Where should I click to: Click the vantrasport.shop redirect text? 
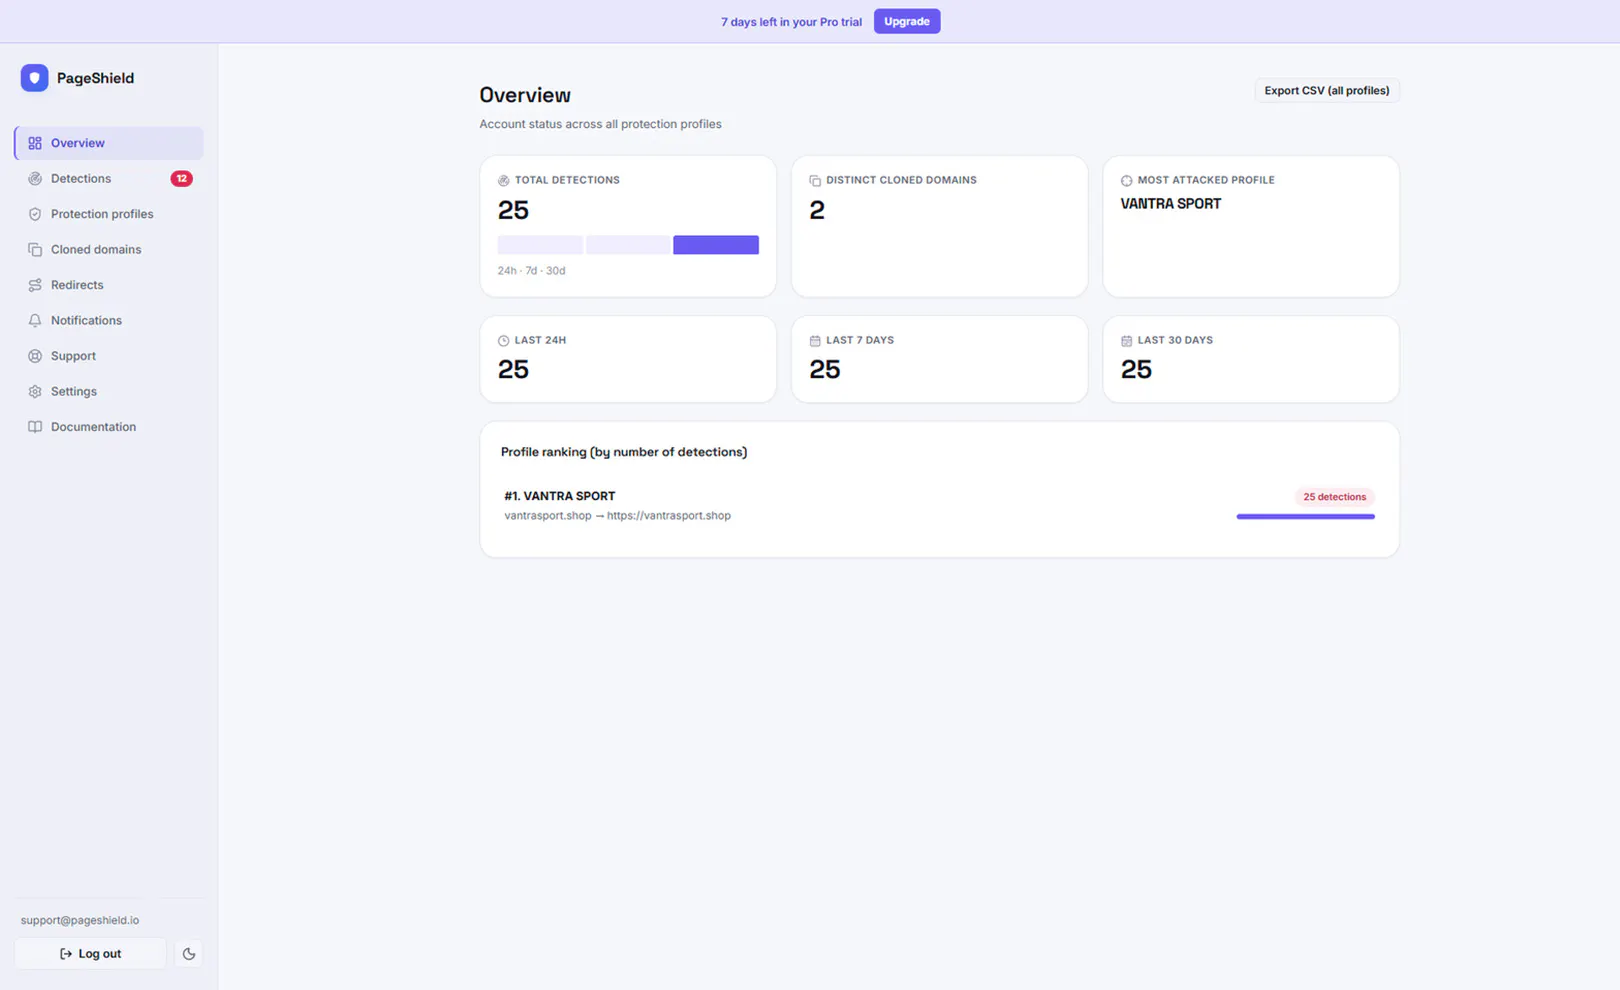click(x=618, y=516)
